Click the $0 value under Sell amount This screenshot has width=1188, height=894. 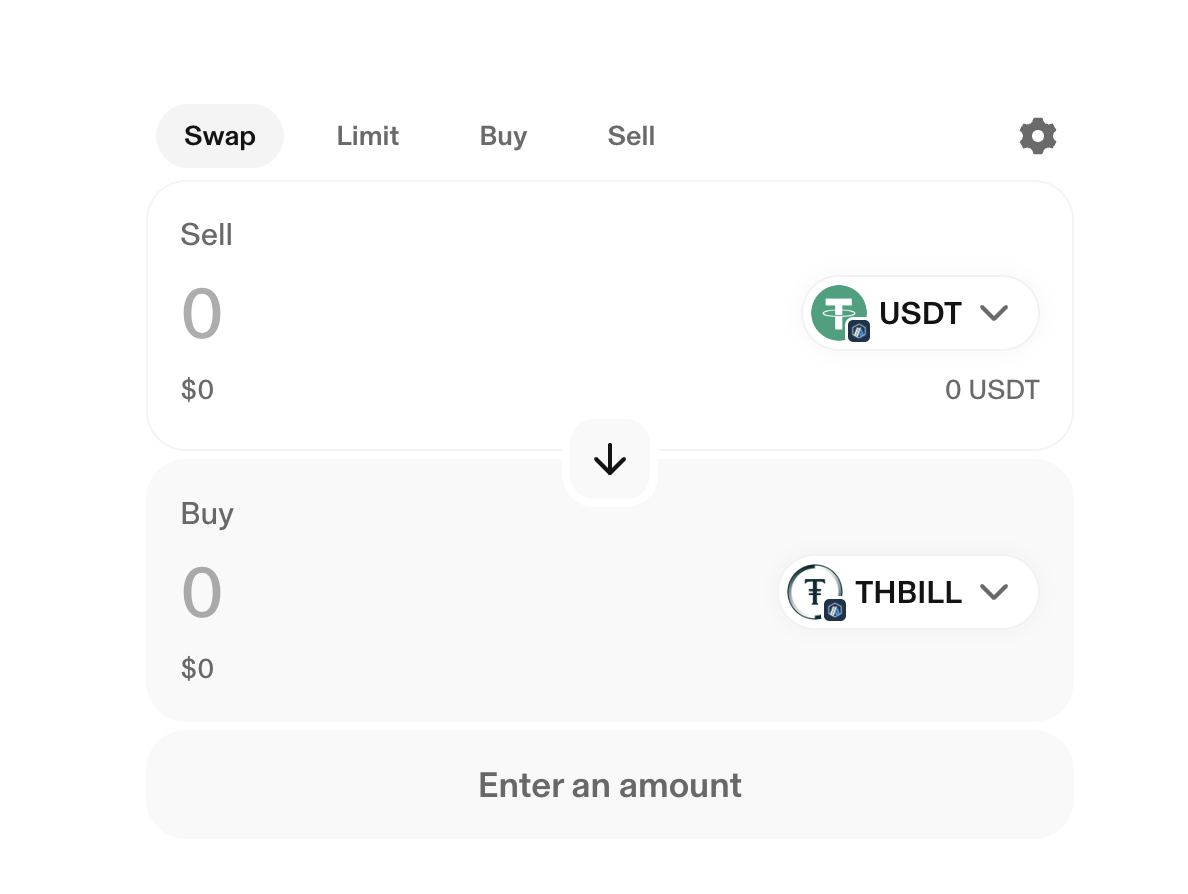pyautogui.click(x=197, y=390)
